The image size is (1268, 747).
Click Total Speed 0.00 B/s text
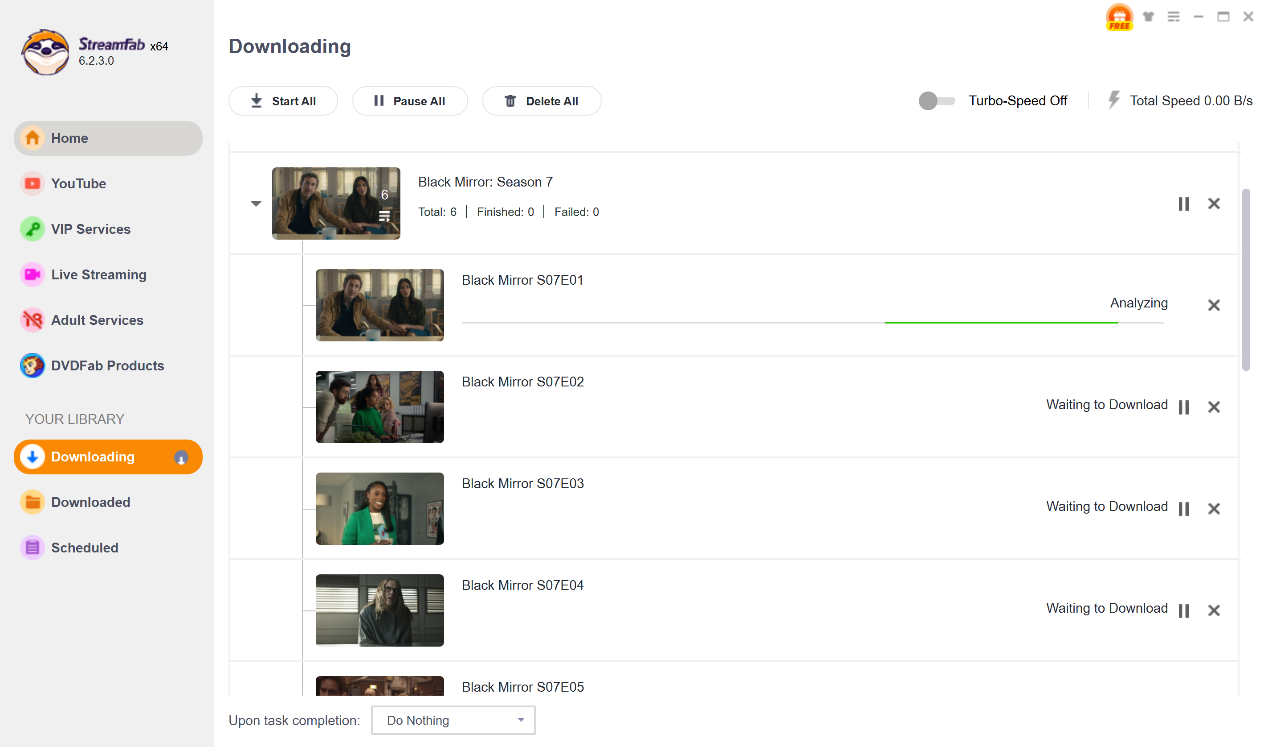(1191, 101)
